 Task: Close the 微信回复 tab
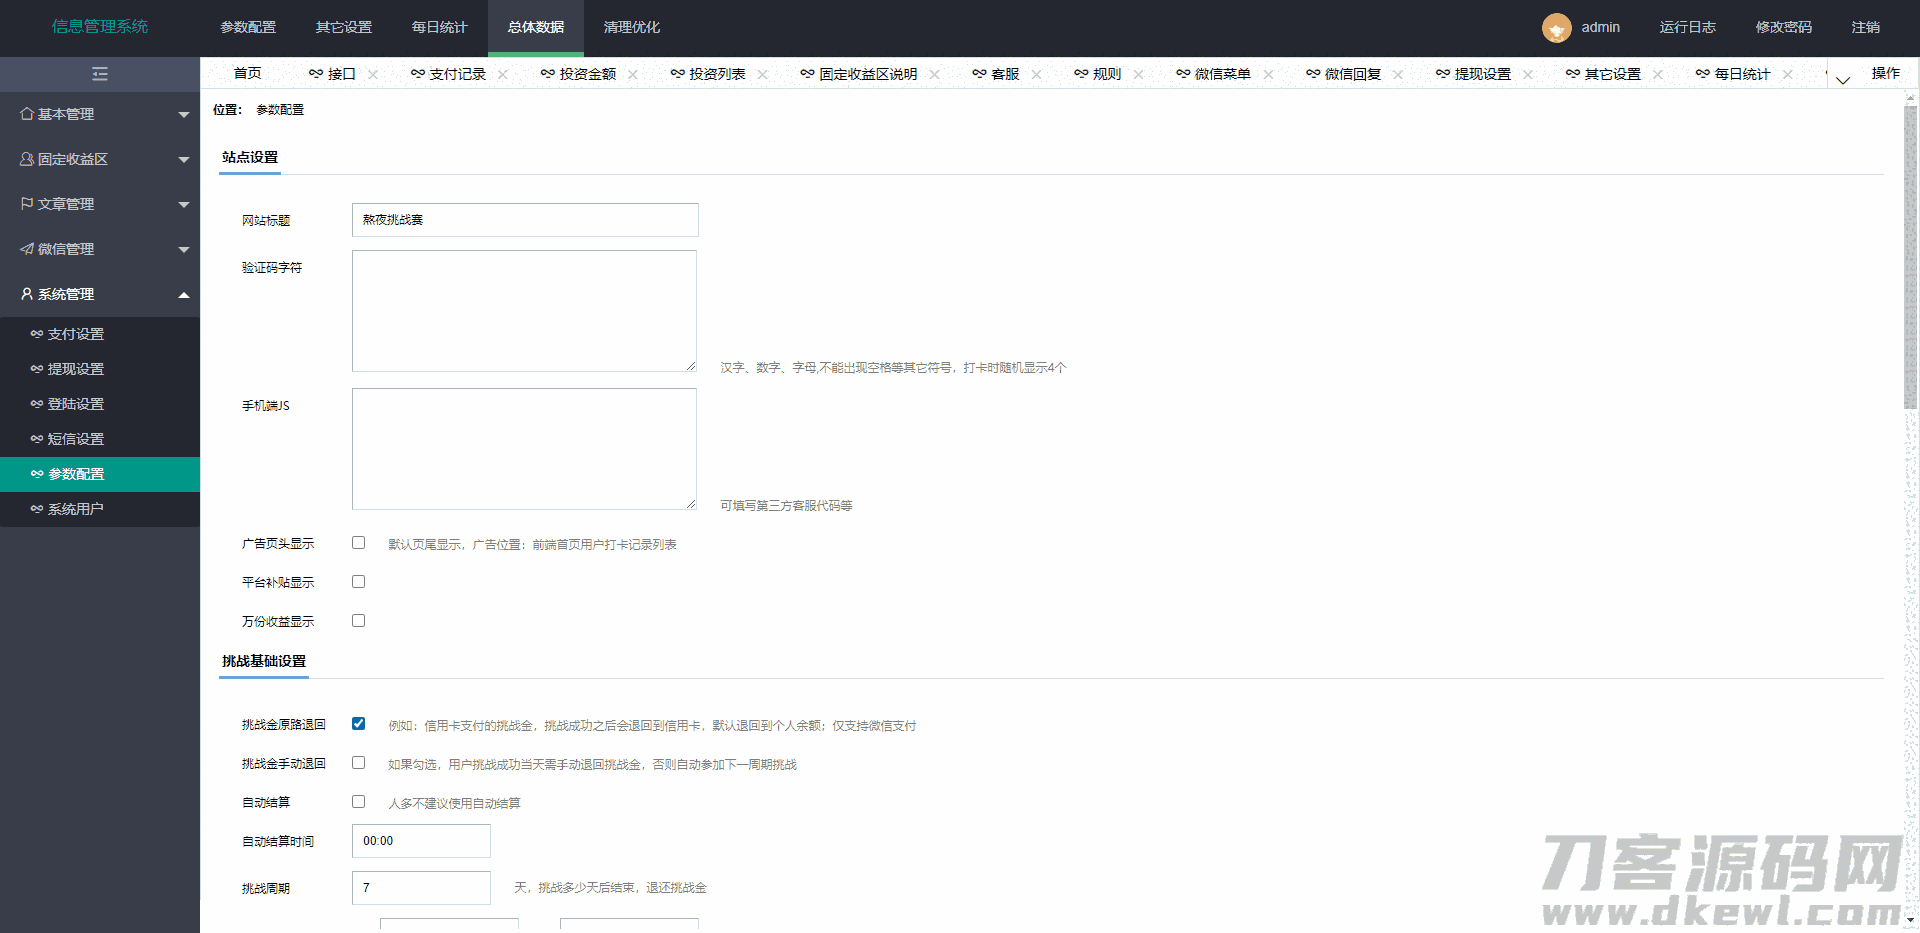pyautogui.click(x=1399, y=74)
